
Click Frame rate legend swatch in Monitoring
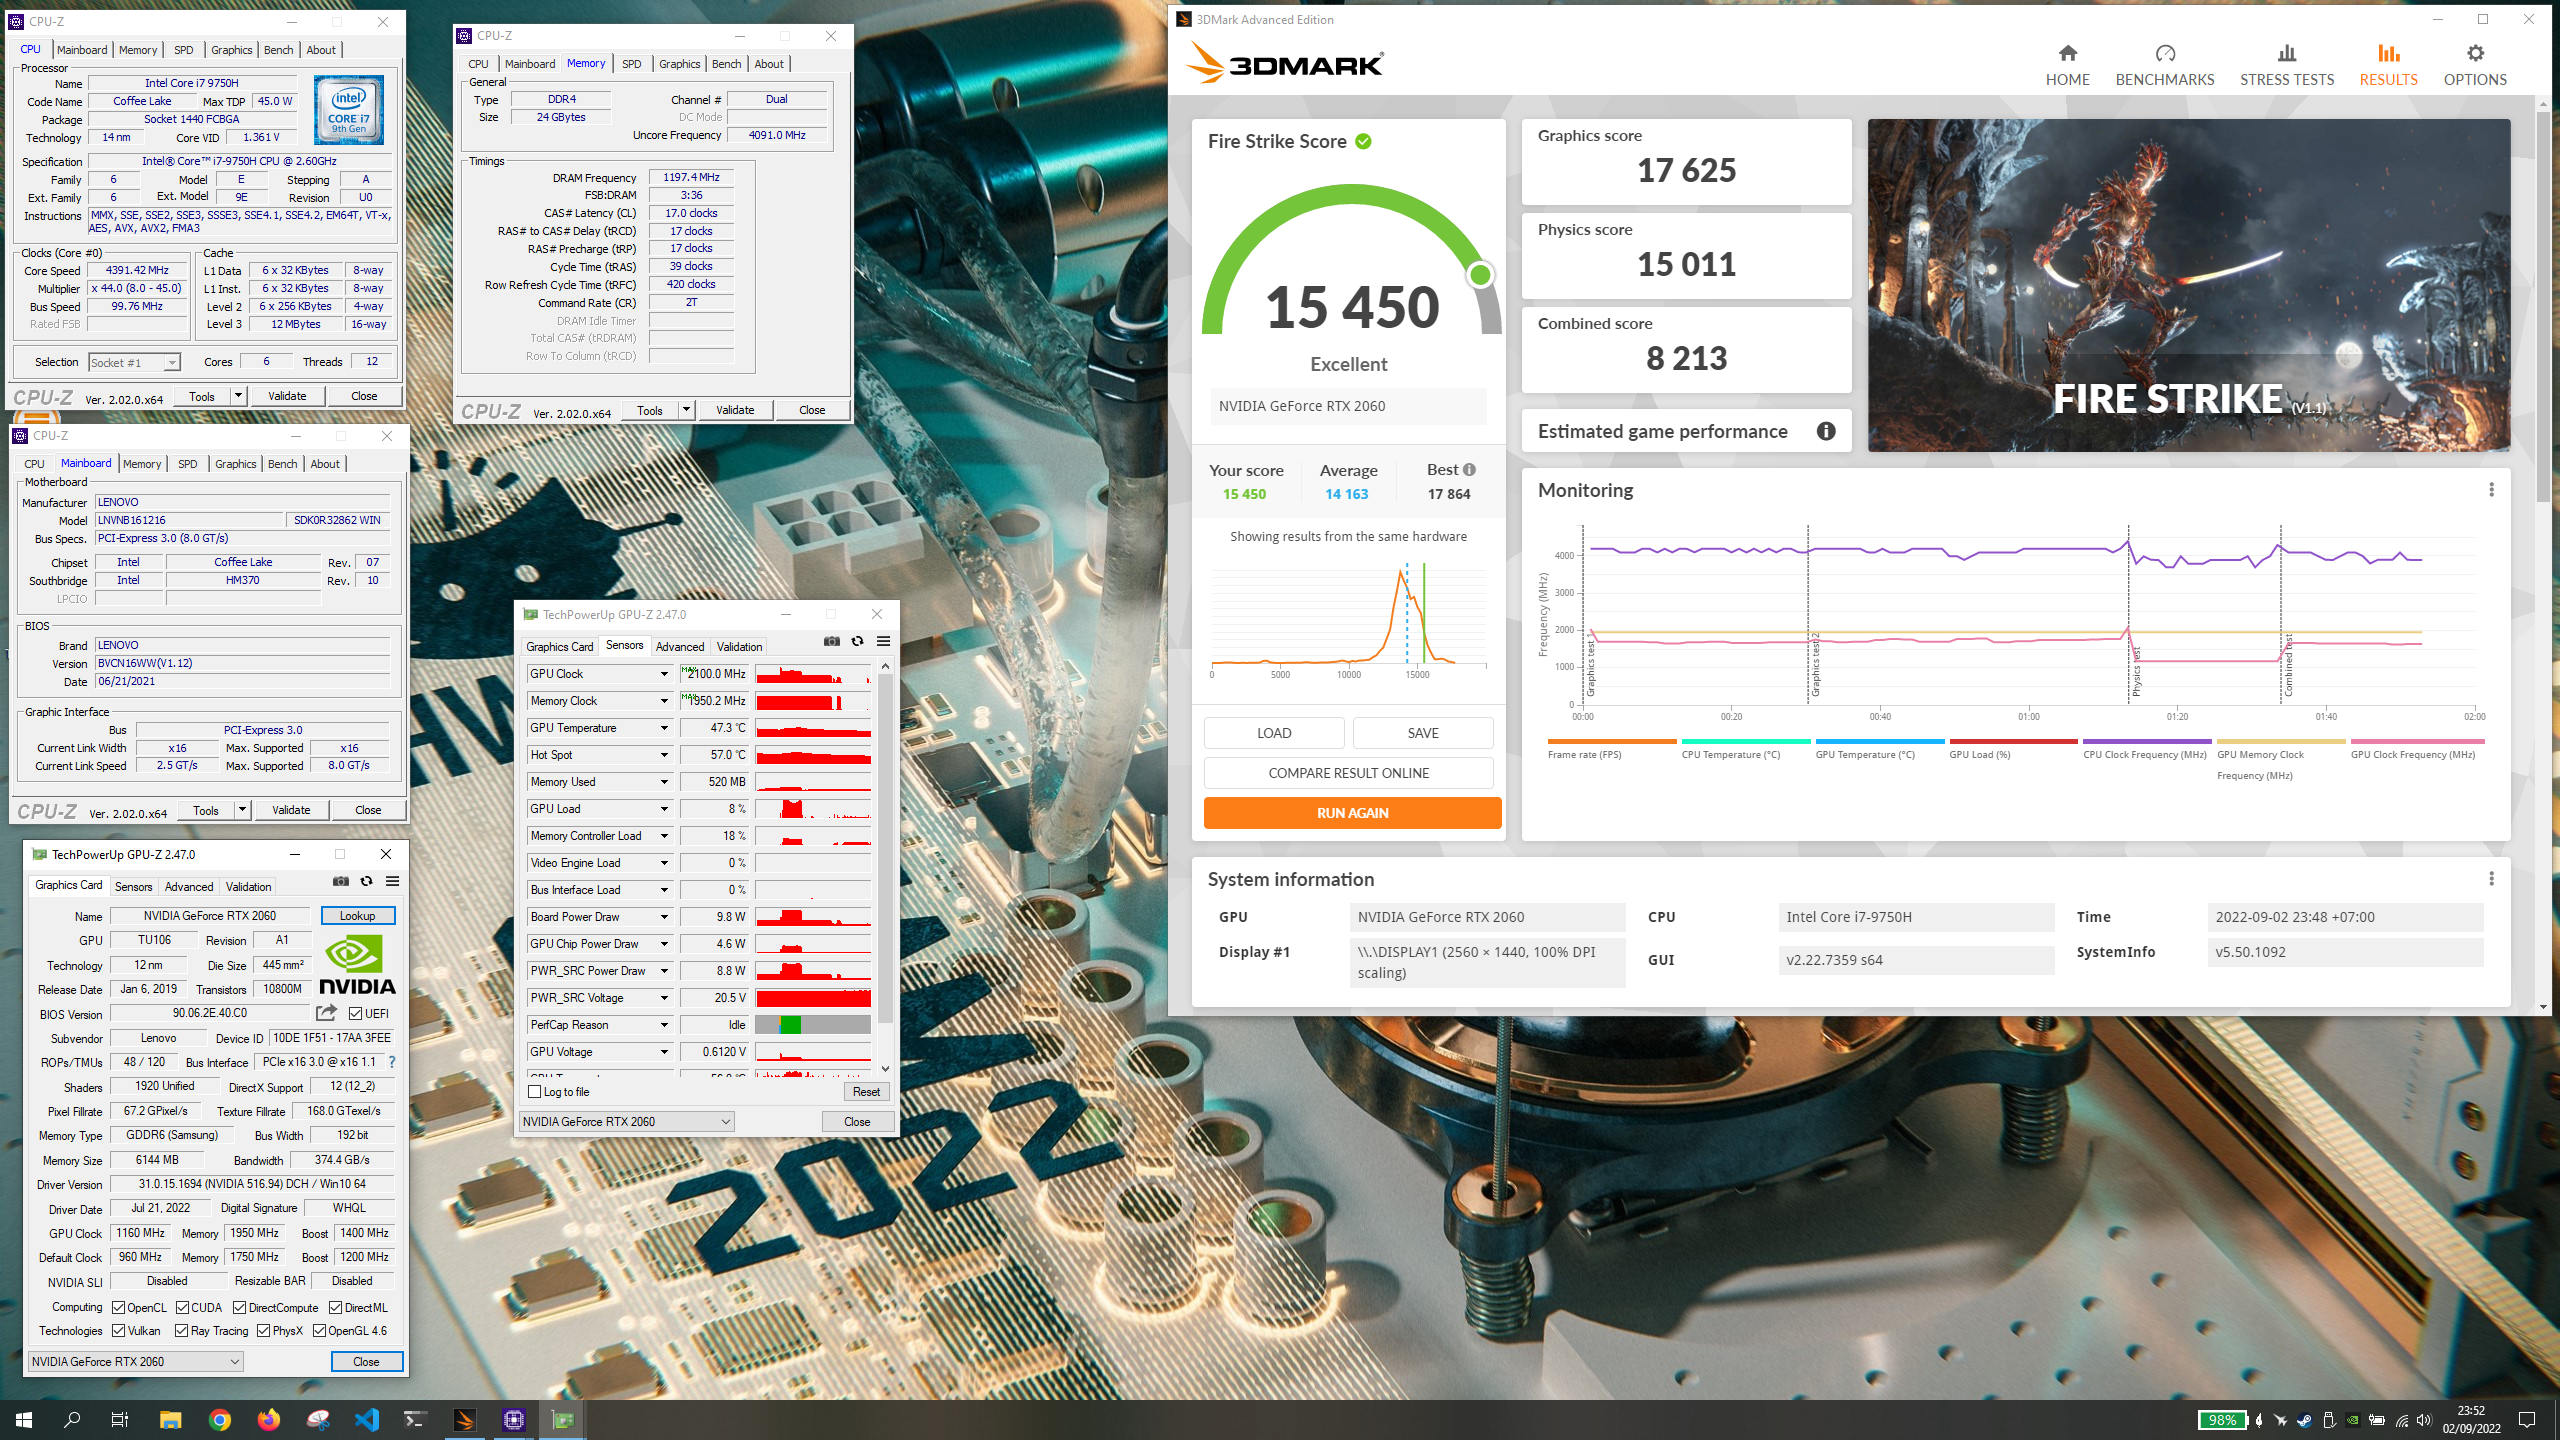coord(1612,741)
